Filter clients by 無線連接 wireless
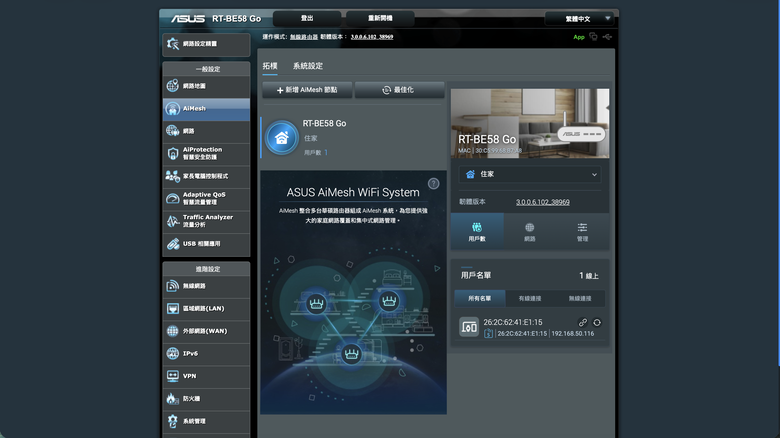Viewport: 780px width, 438px height. (x=580, y=298)
